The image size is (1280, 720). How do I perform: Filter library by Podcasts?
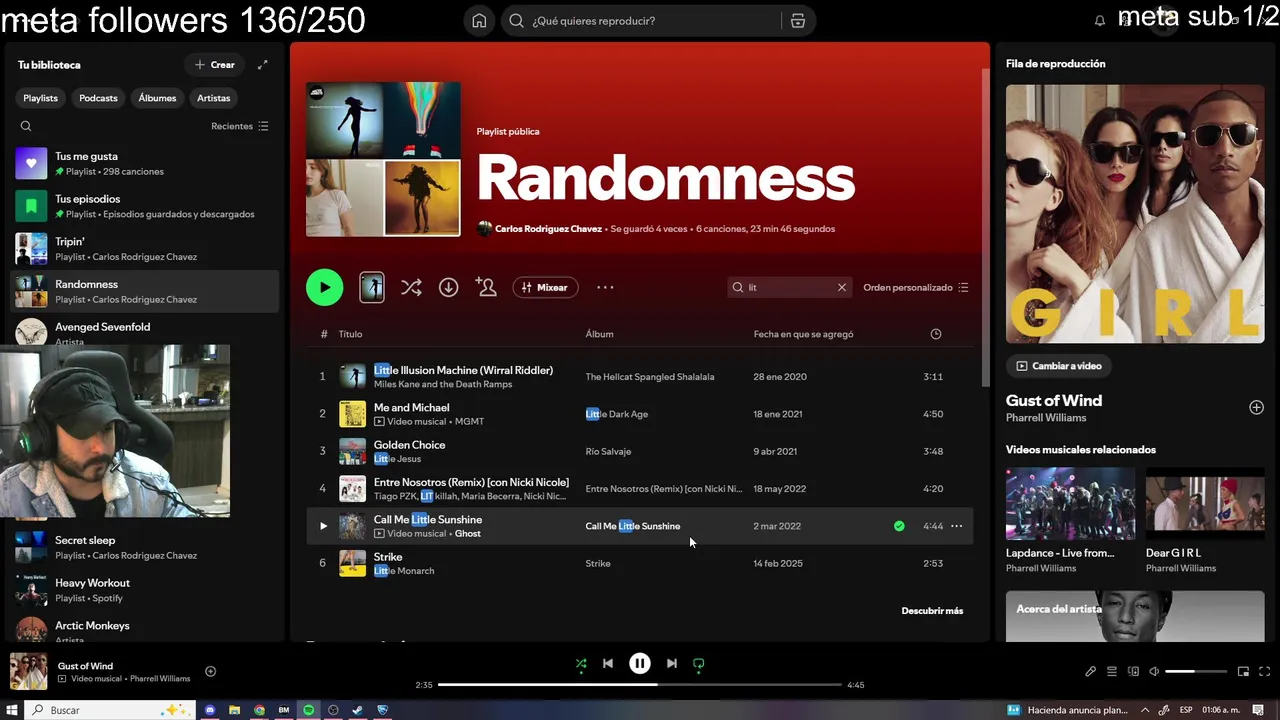(98, 98)
